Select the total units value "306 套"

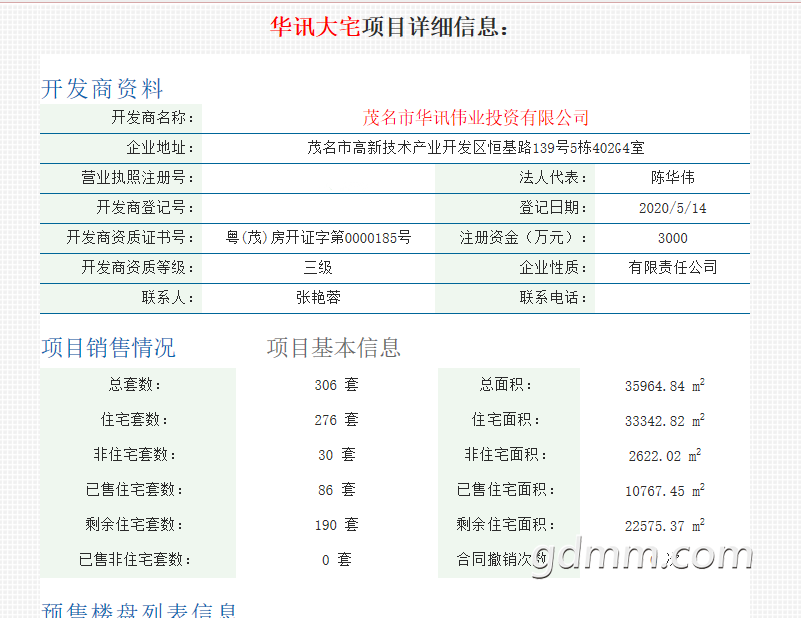click(337, 385)
